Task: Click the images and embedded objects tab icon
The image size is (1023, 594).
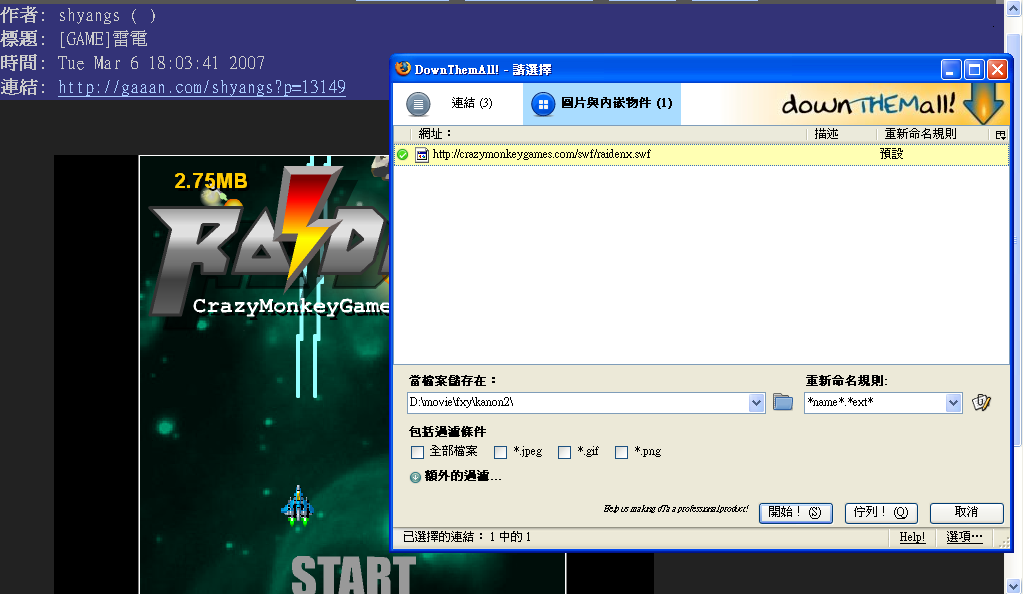Action: click(542, 104)
